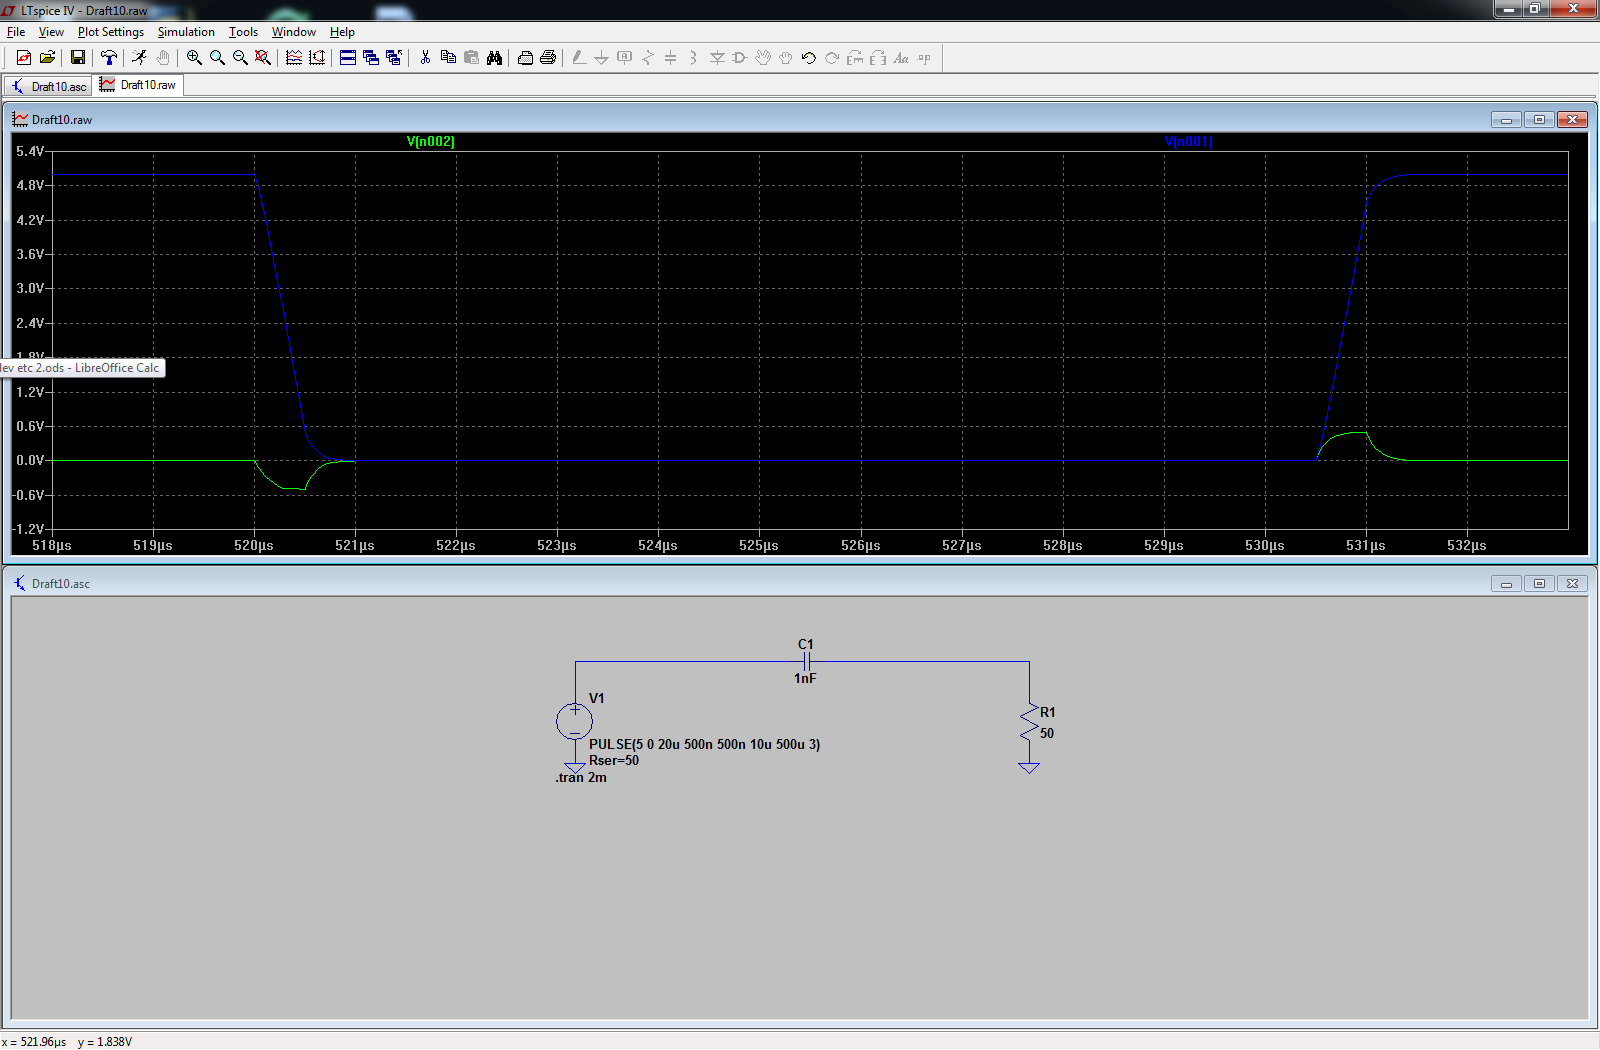Select the Diode placement tool

pos(717,58)
